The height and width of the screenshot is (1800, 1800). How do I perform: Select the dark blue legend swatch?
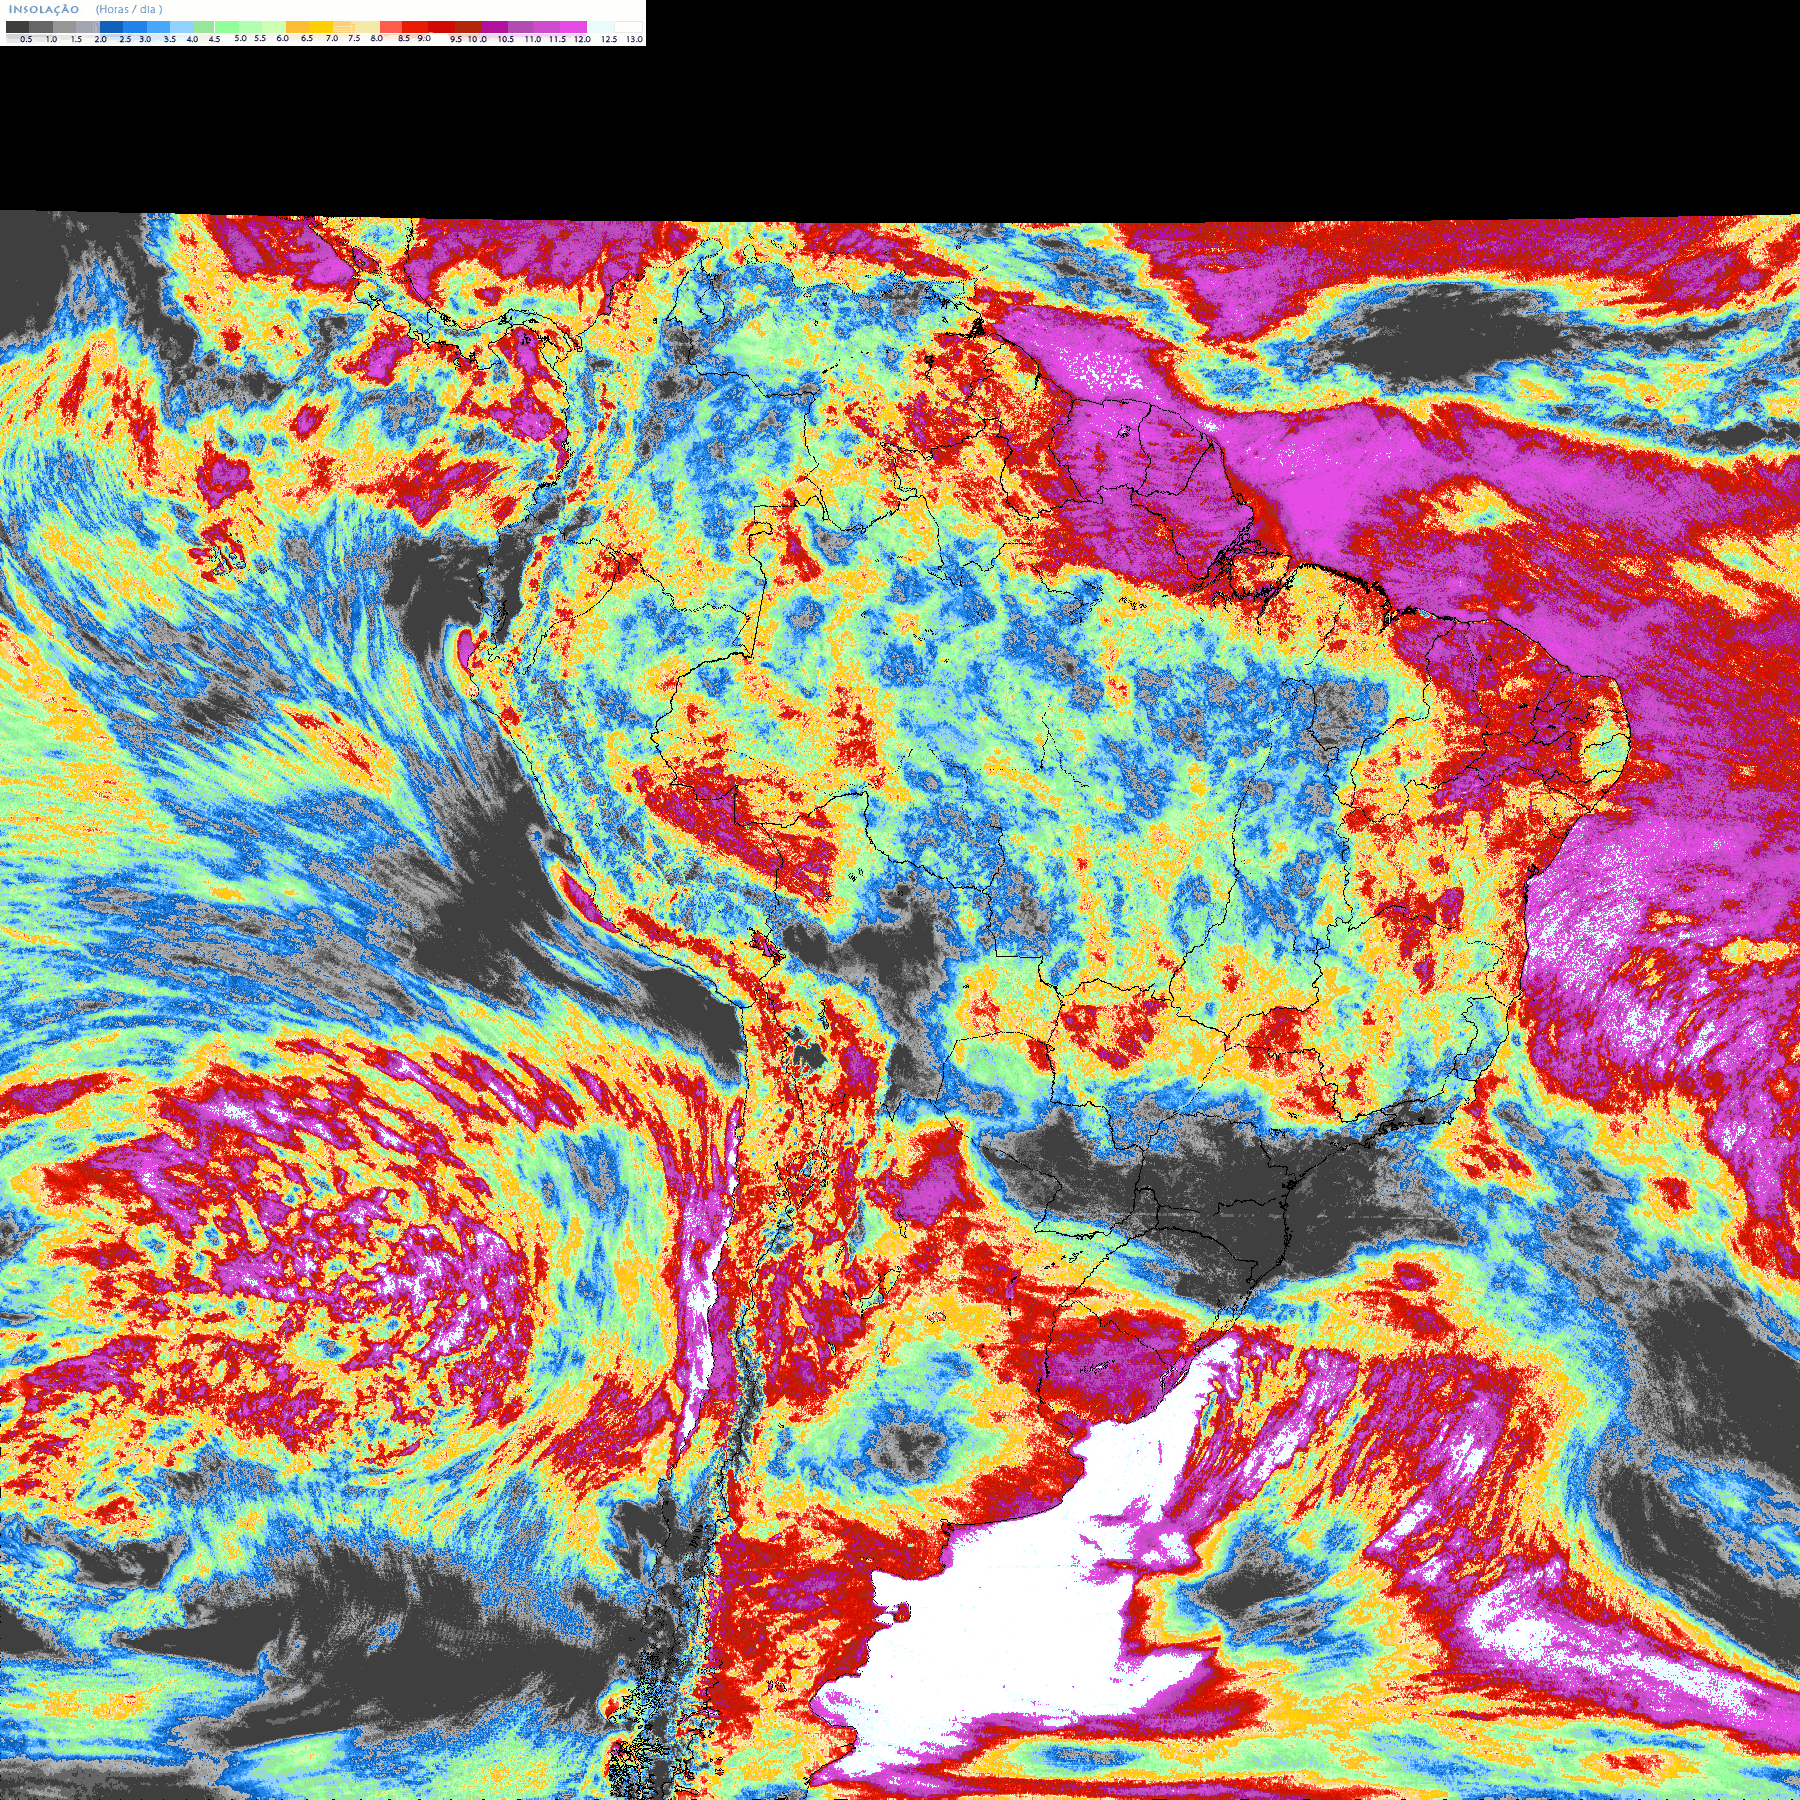tap(111, 27)
